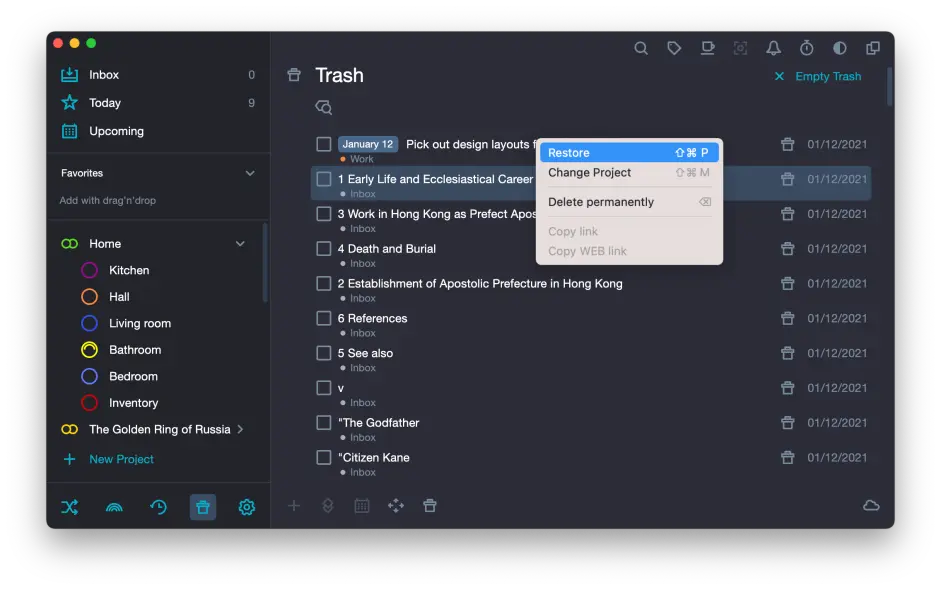Open notifications bell icon
Image resolution: width=941 pixels, height=590 pixels.
coord(773,48)
